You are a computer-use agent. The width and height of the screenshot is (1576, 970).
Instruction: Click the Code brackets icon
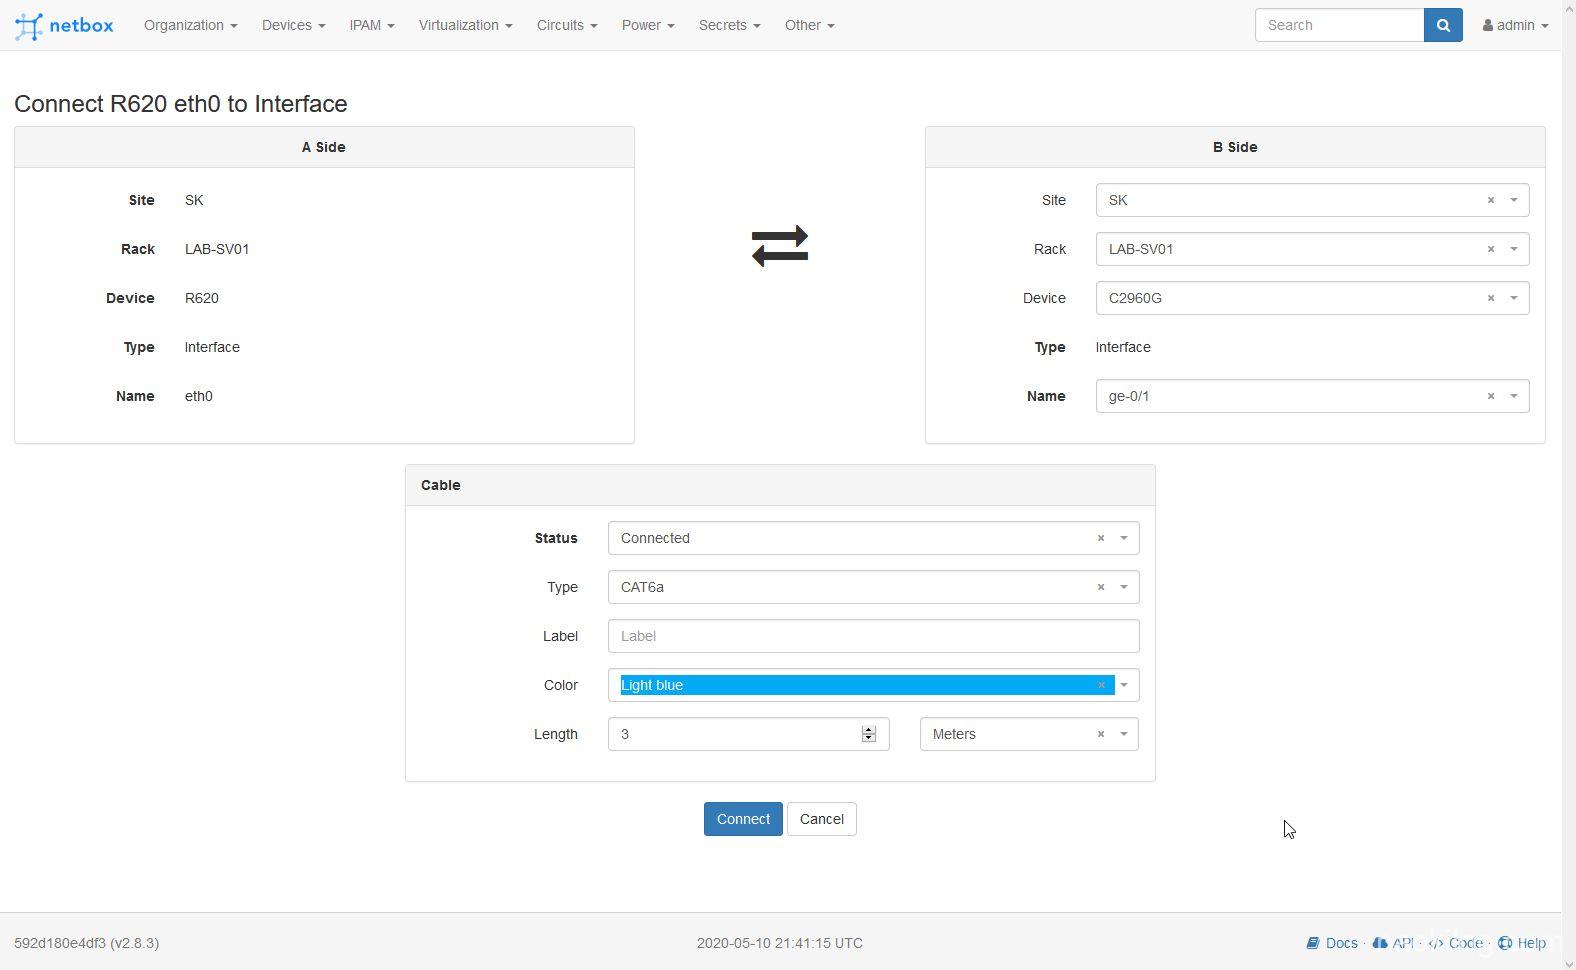click(x=1436, y=943)
